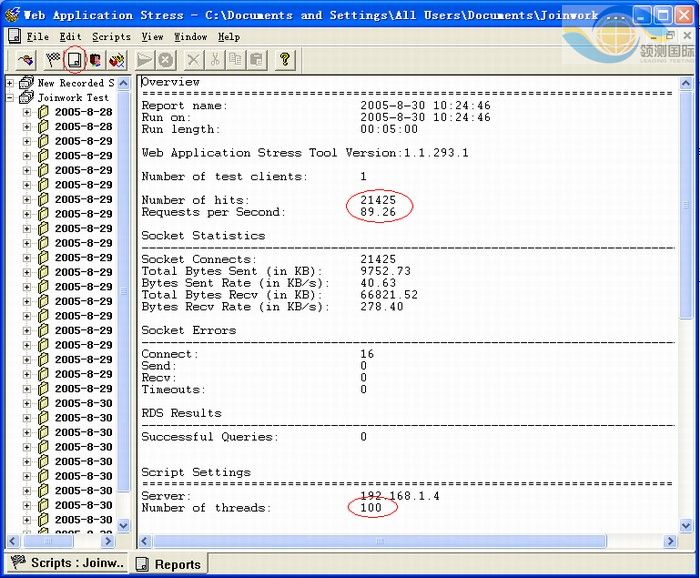The image size is (700, 578).
Task: Click the Paste toolbar icon
Action: coord(257,59)
